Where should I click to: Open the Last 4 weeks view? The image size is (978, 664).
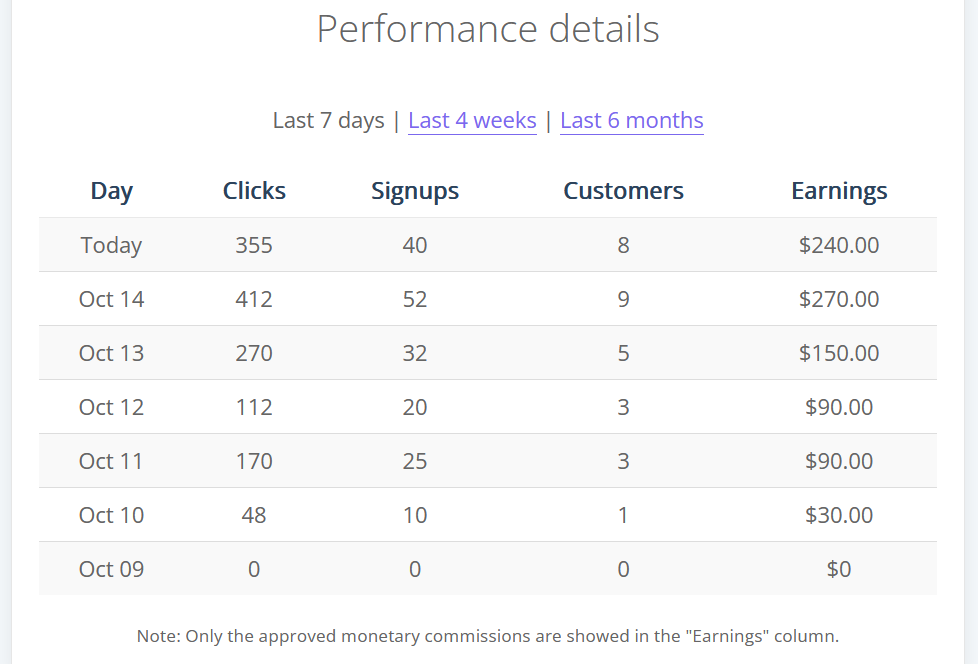pos(472,120)
